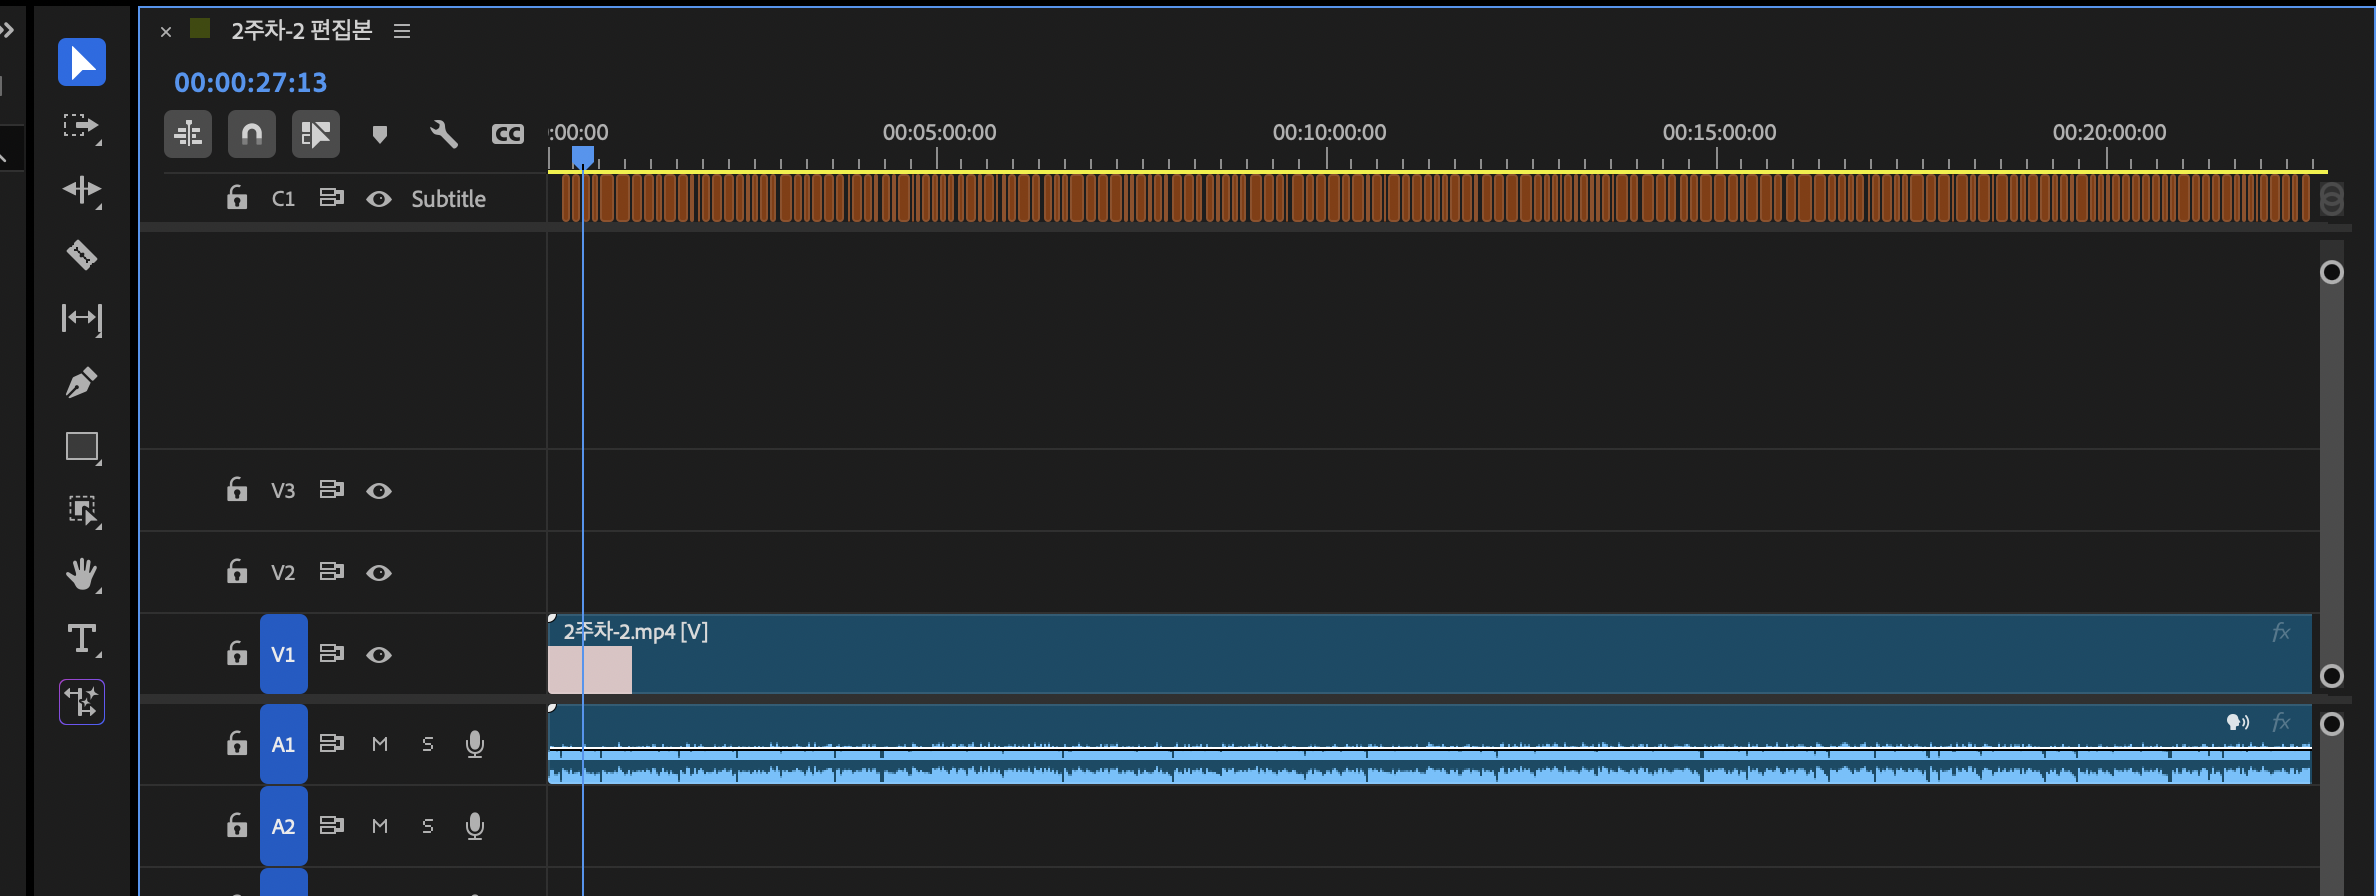The height and width of the screenshot is (896, 2376).
Task: Click the playhead marker on ruler
Action: click(x=583, y=157)
